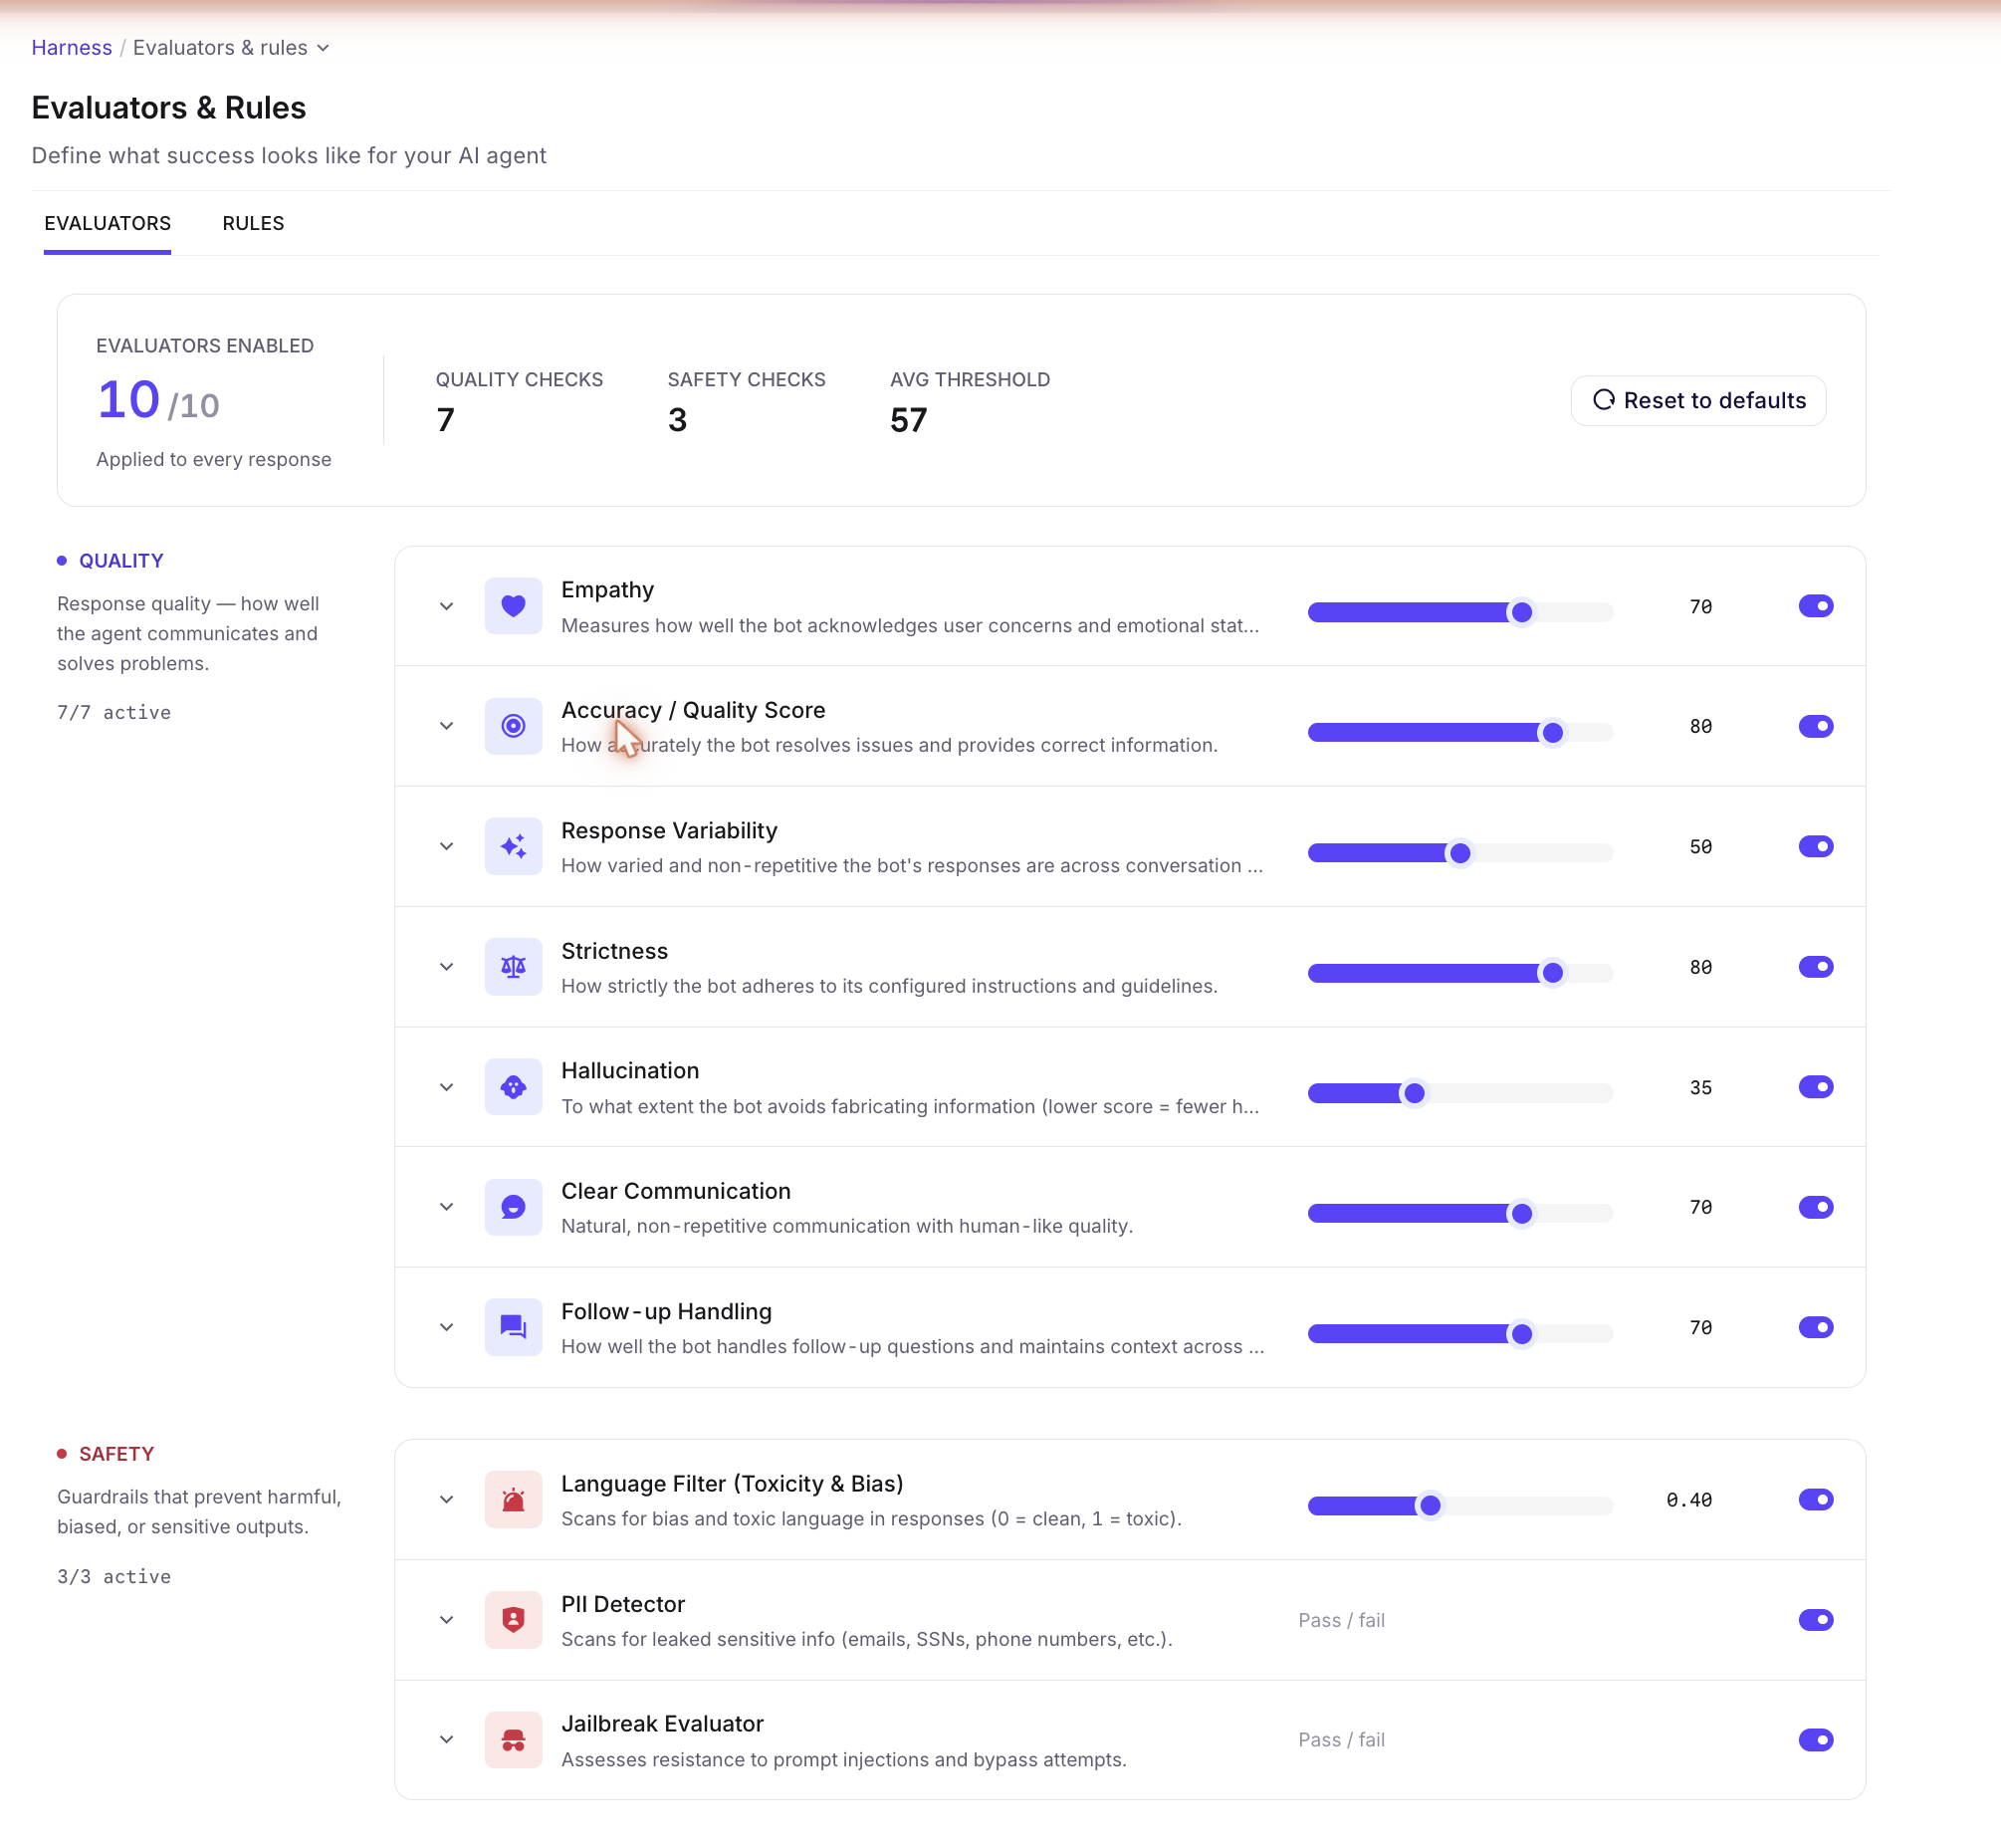
Task: Set the Strictness threshold slider
Action: coord(1460,973)
